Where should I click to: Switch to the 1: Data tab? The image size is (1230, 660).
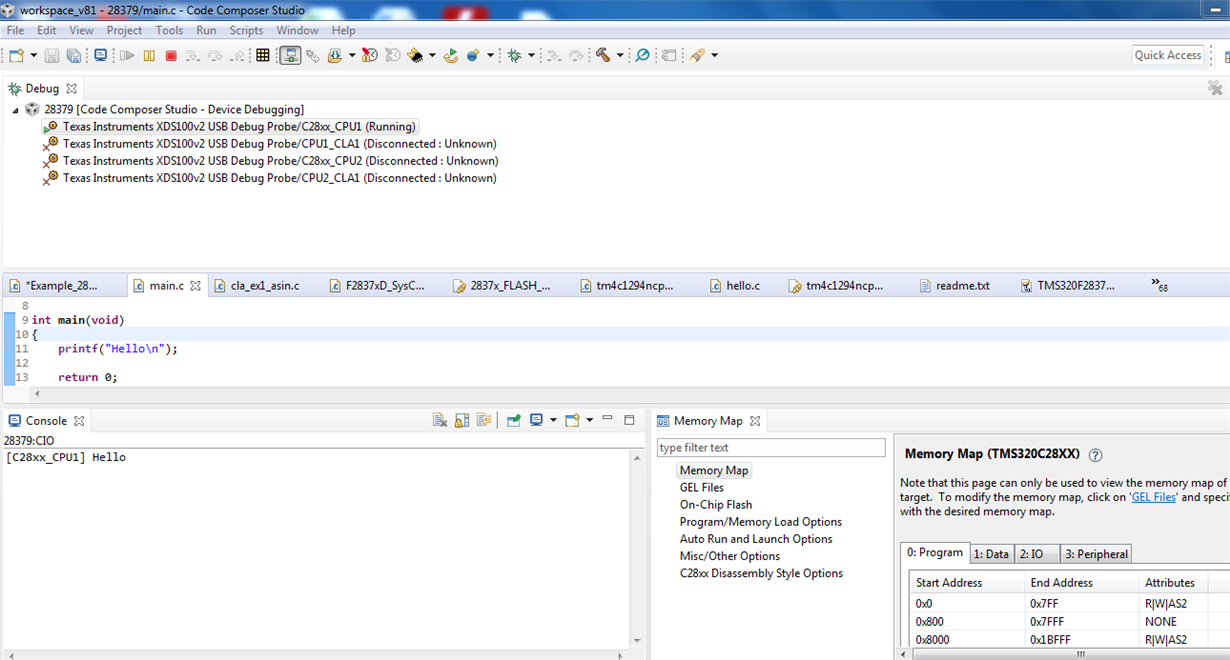pos(991,554)
